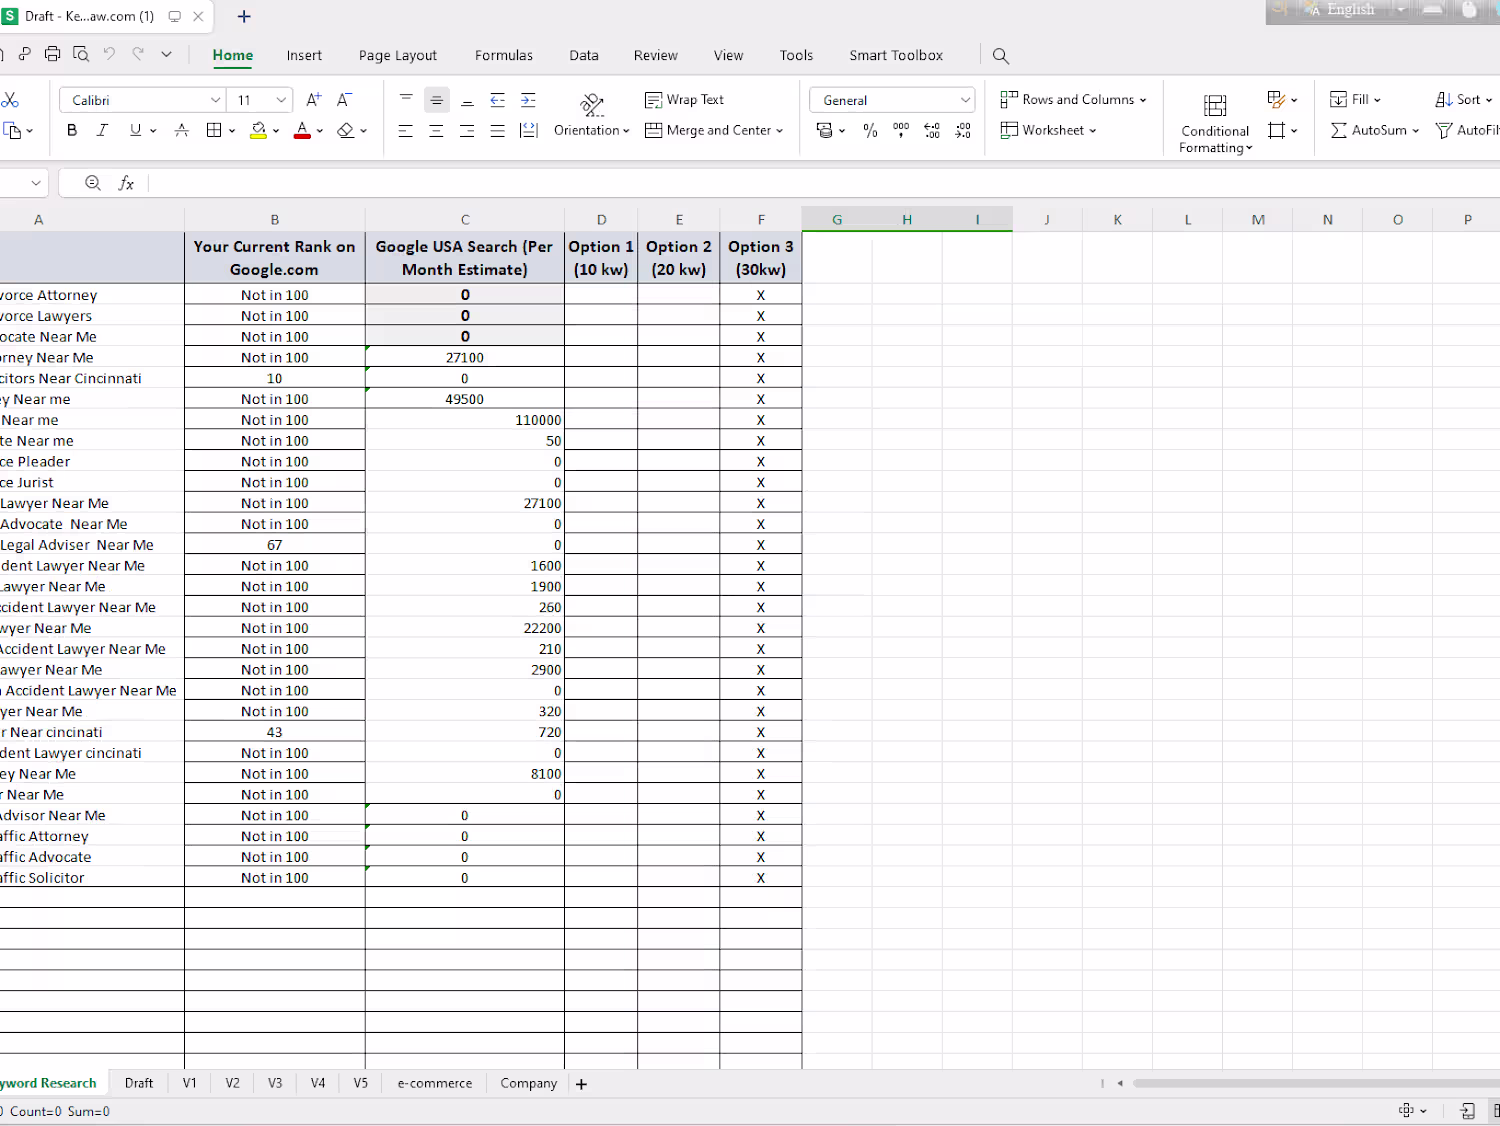Toggle underline formatting
Screen dimensions: 1500x1126
point(135,130)
